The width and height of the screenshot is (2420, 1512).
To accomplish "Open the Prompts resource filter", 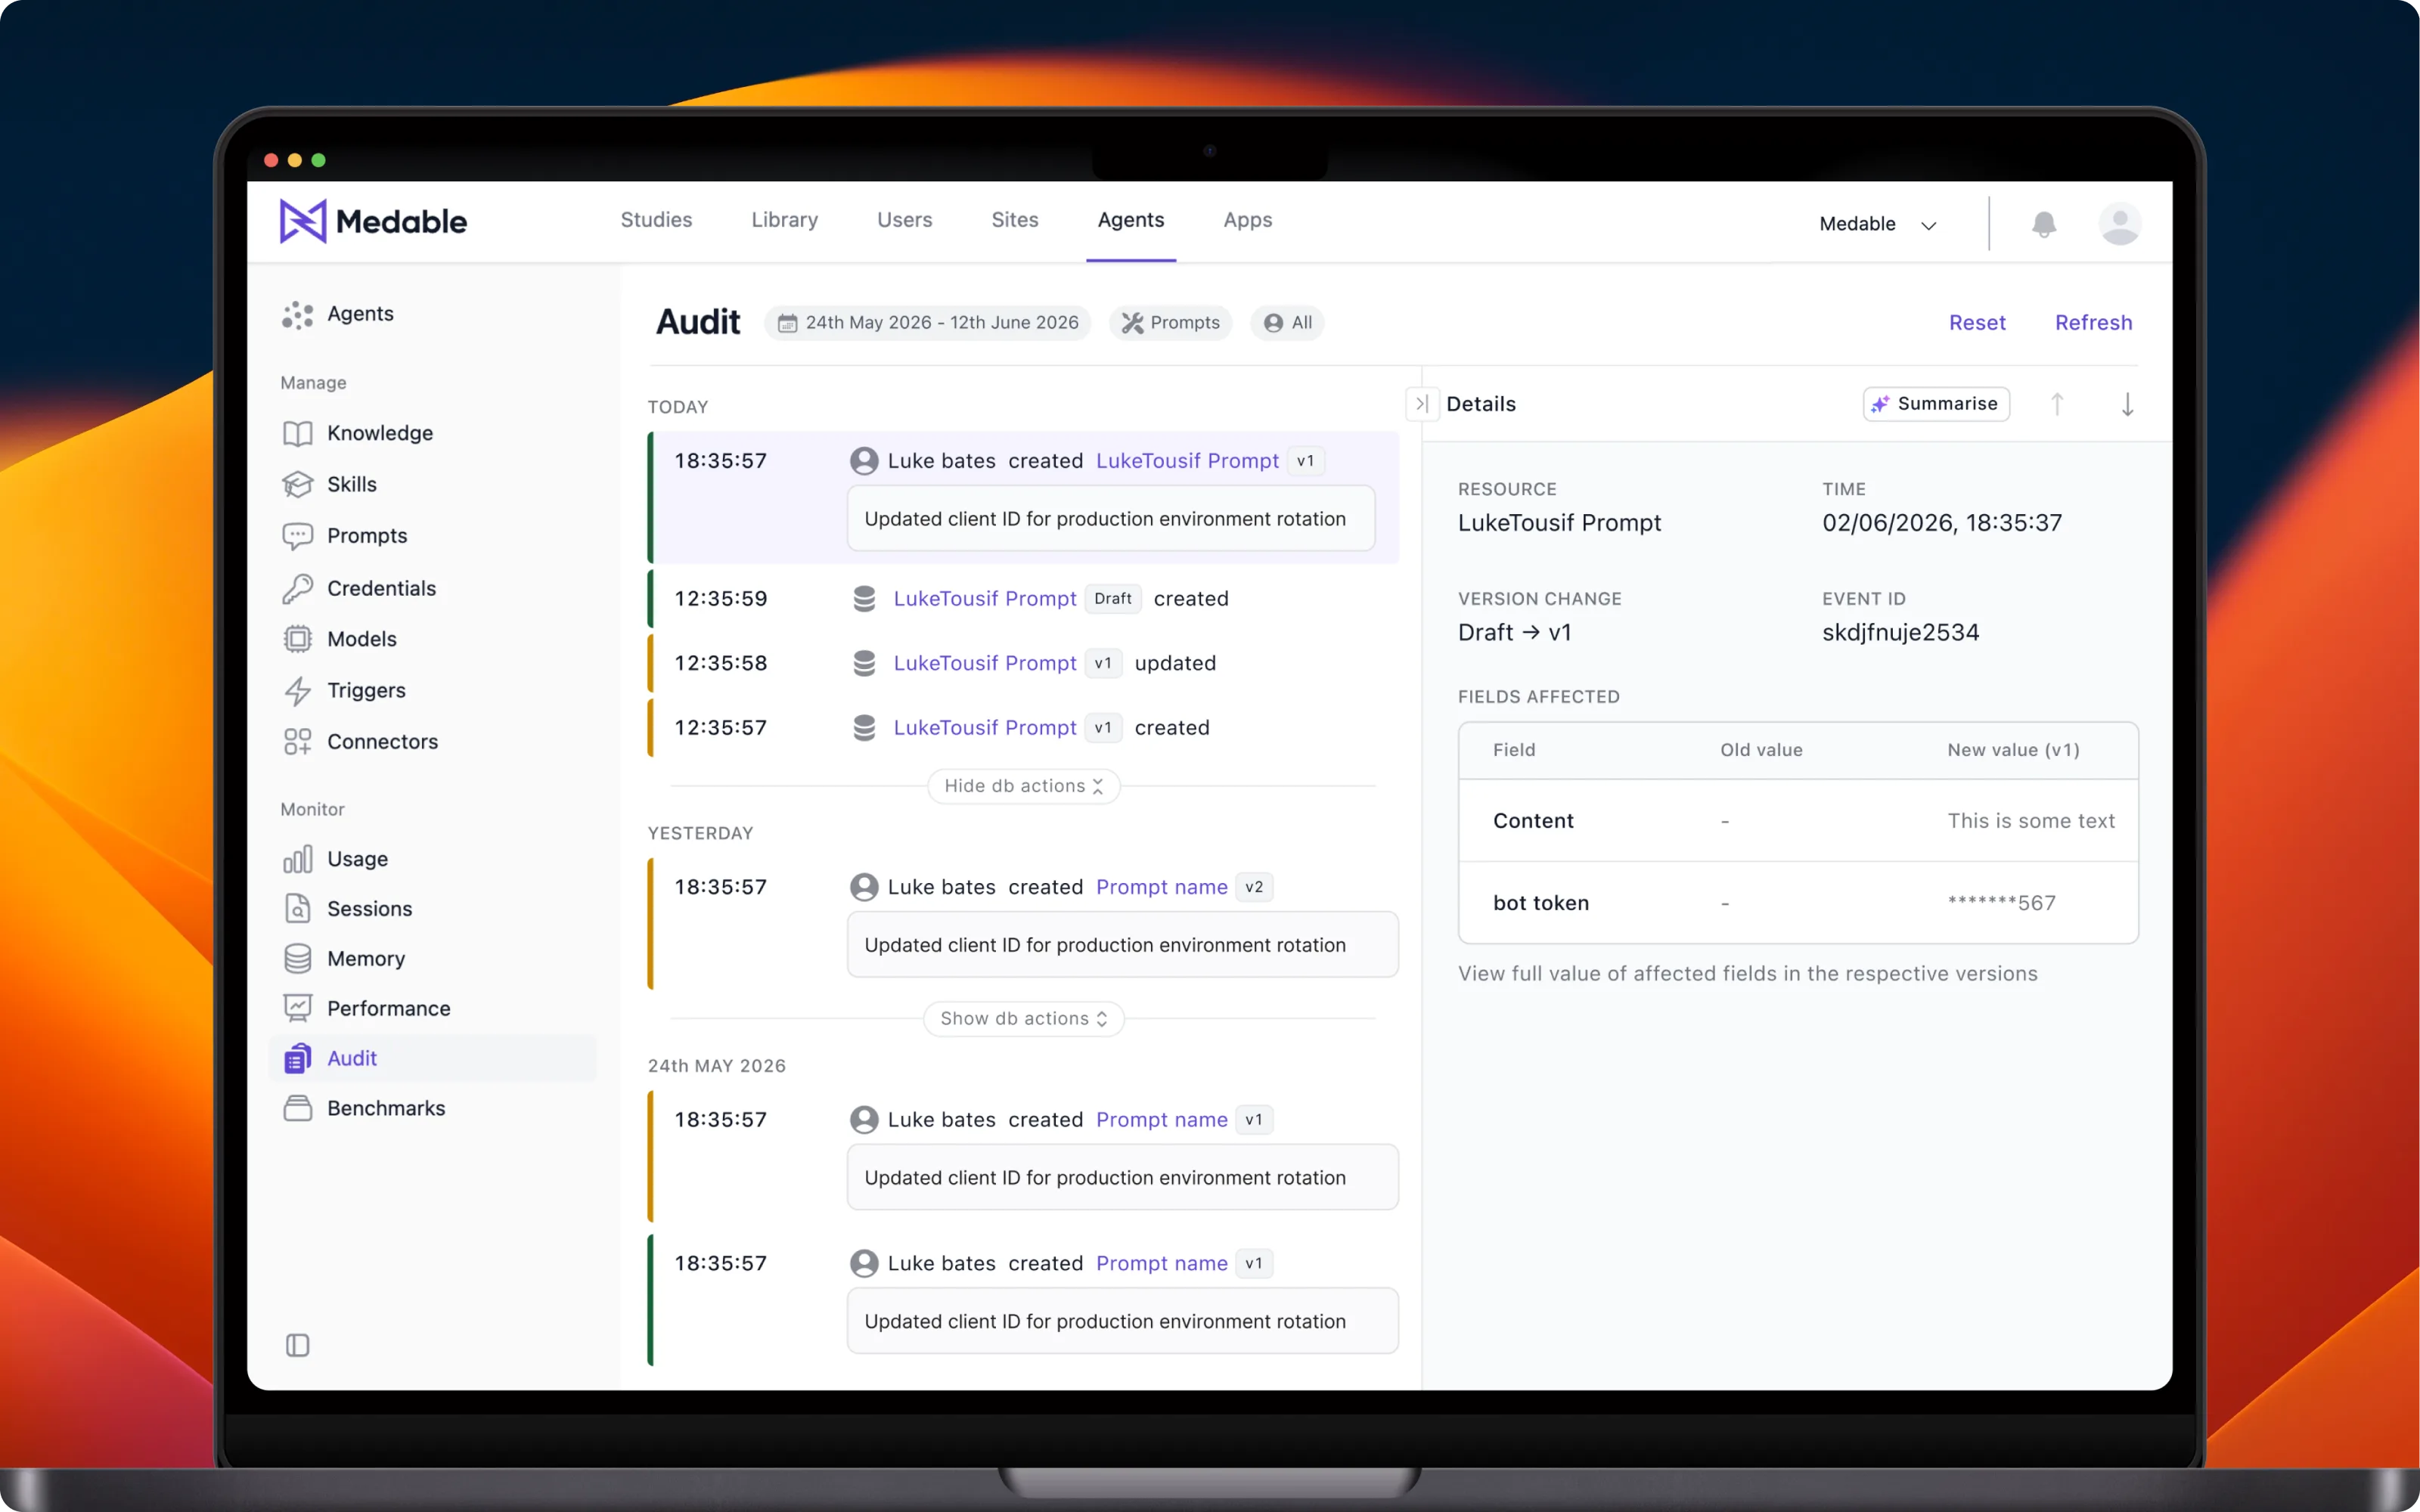I will [x=1170, y=323].
